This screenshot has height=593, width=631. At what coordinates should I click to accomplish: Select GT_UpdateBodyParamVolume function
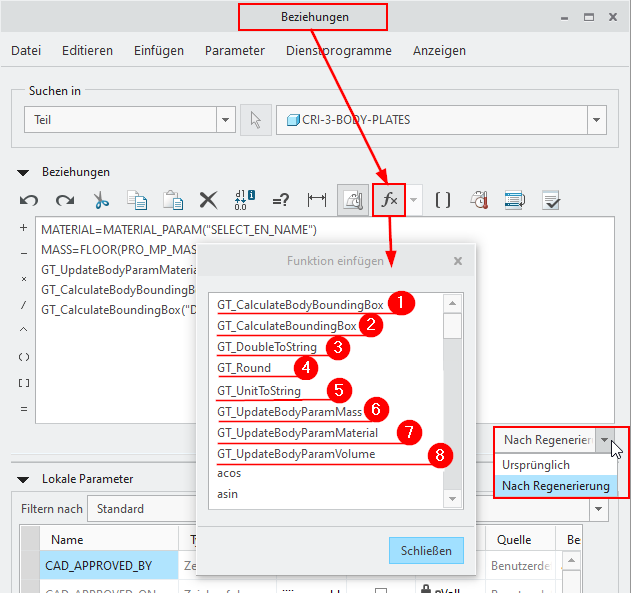click(x=296, y=454)
